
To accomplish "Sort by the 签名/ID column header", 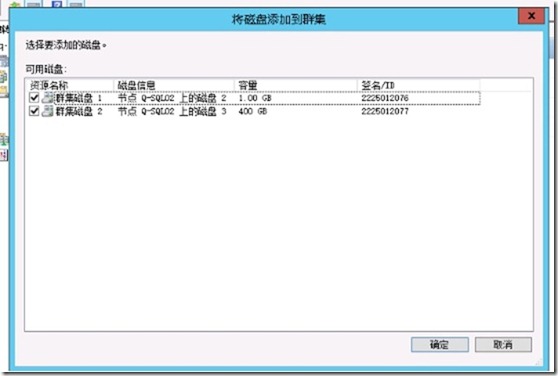I will pyautogui.click(x=418, y=85).
